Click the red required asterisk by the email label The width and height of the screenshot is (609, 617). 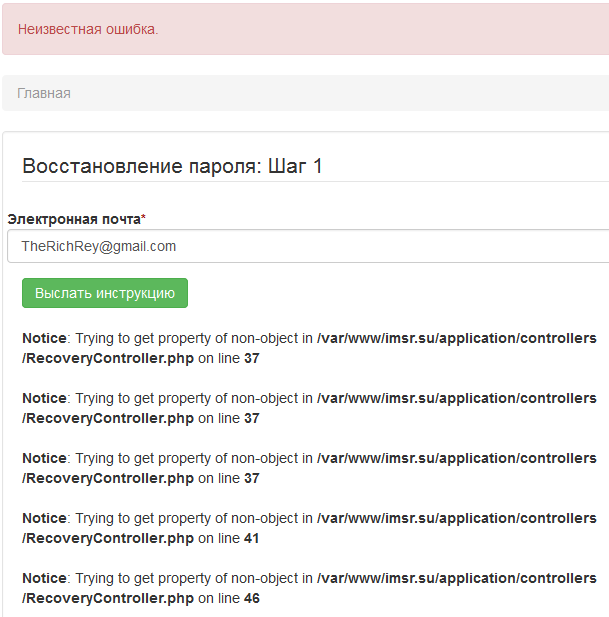pos(144,217)
